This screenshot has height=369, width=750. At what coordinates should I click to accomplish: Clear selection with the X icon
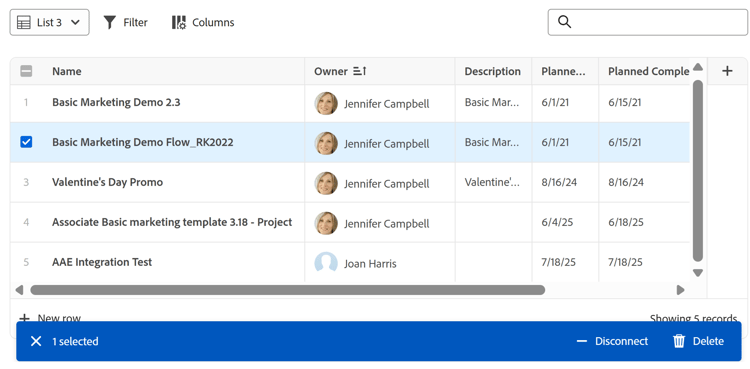coord(36,341)
